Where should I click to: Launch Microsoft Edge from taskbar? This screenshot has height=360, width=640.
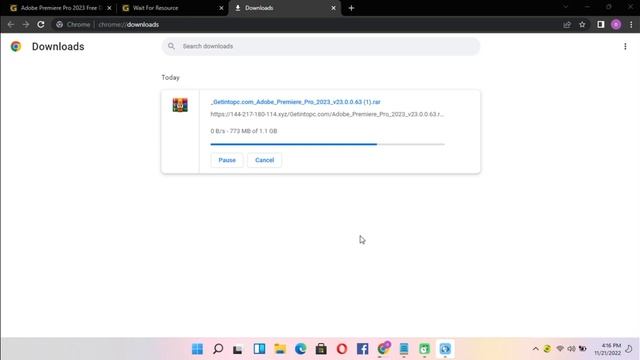tap(300, 349)
